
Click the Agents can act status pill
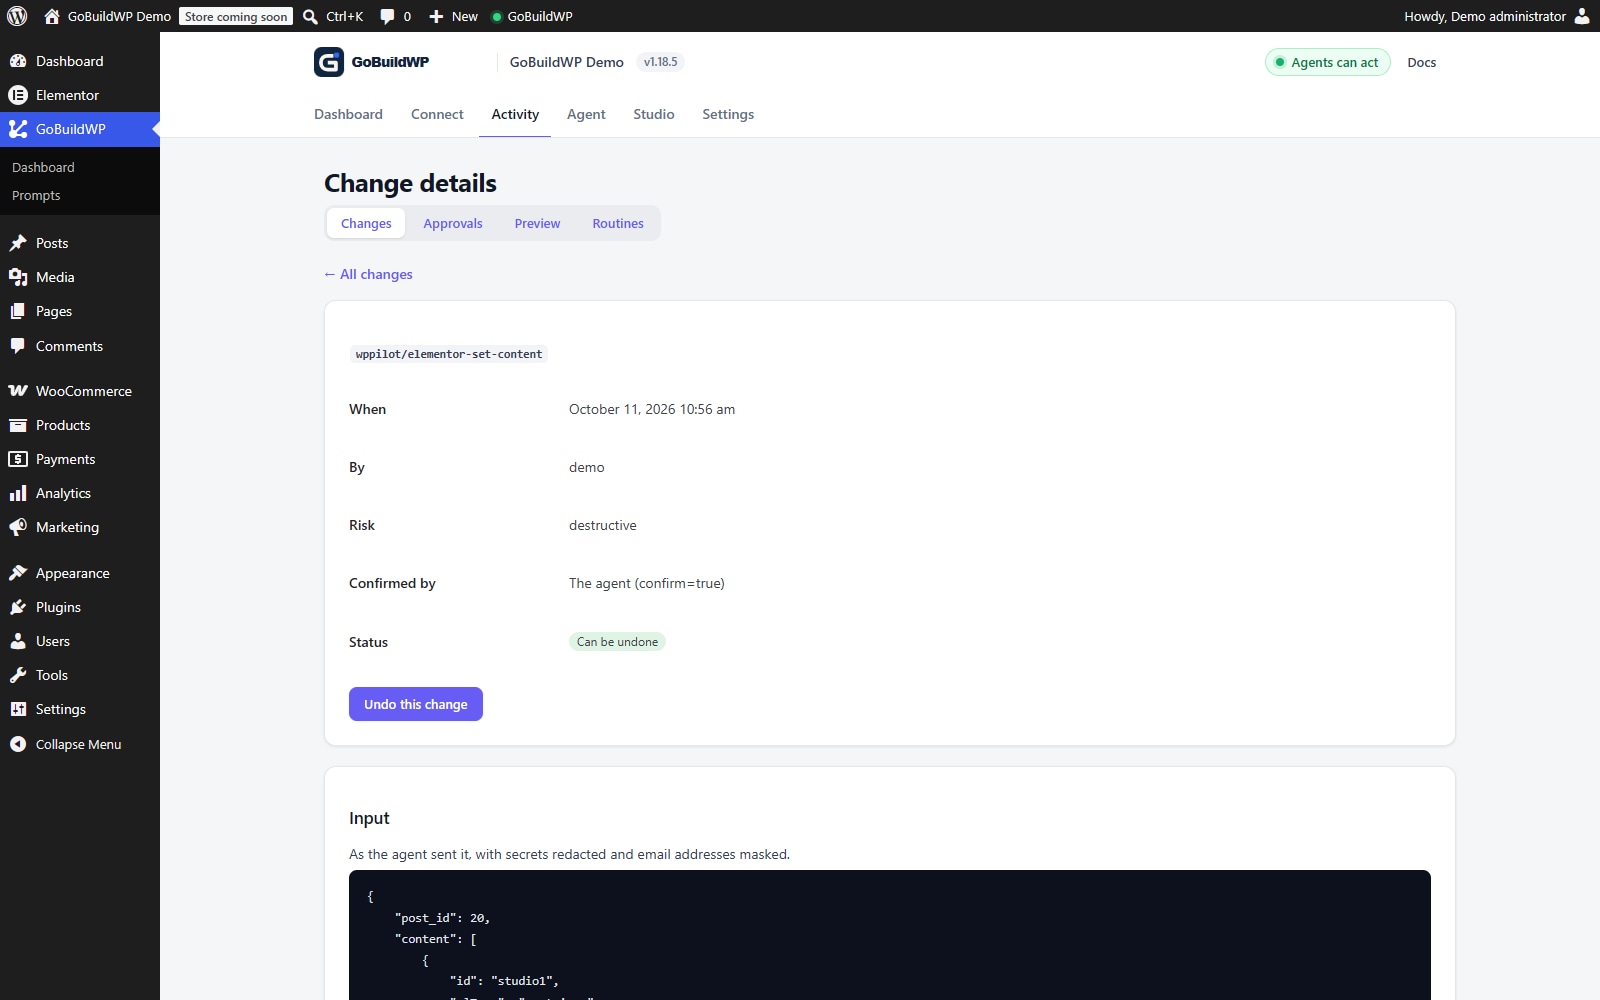click(1328, 62)
